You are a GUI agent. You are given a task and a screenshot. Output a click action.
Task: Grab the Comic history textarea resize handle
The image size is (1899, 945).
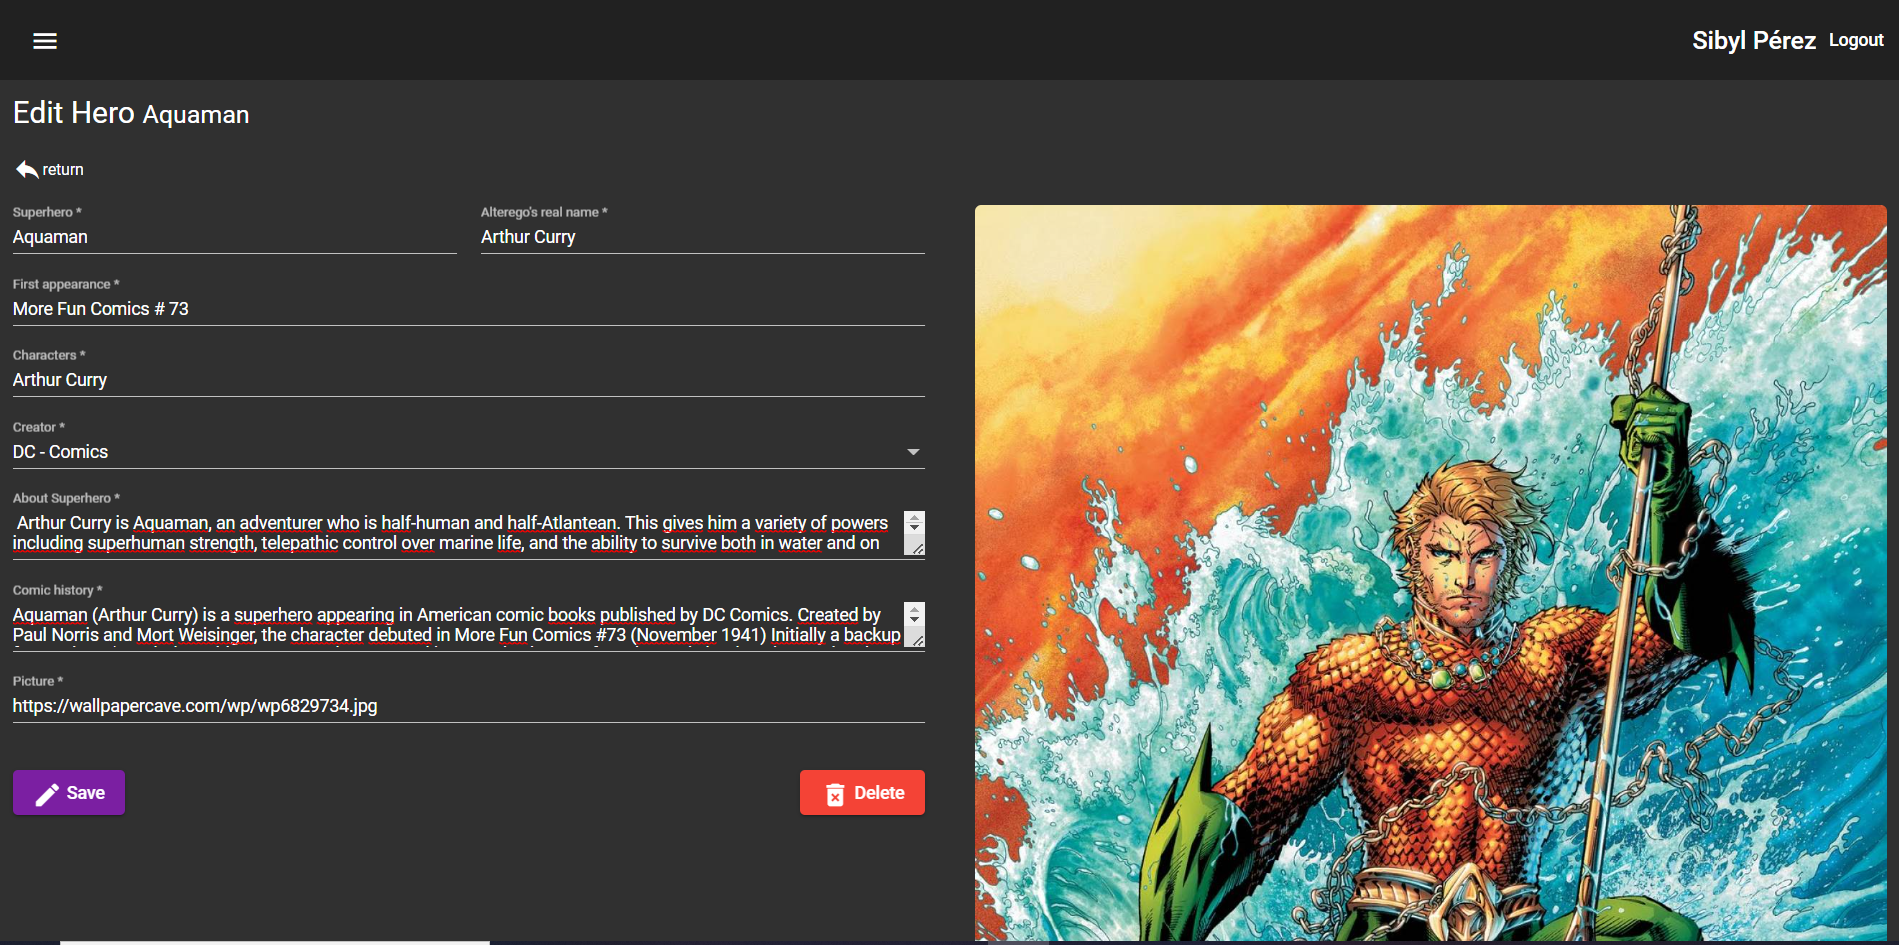click(917, 640)
